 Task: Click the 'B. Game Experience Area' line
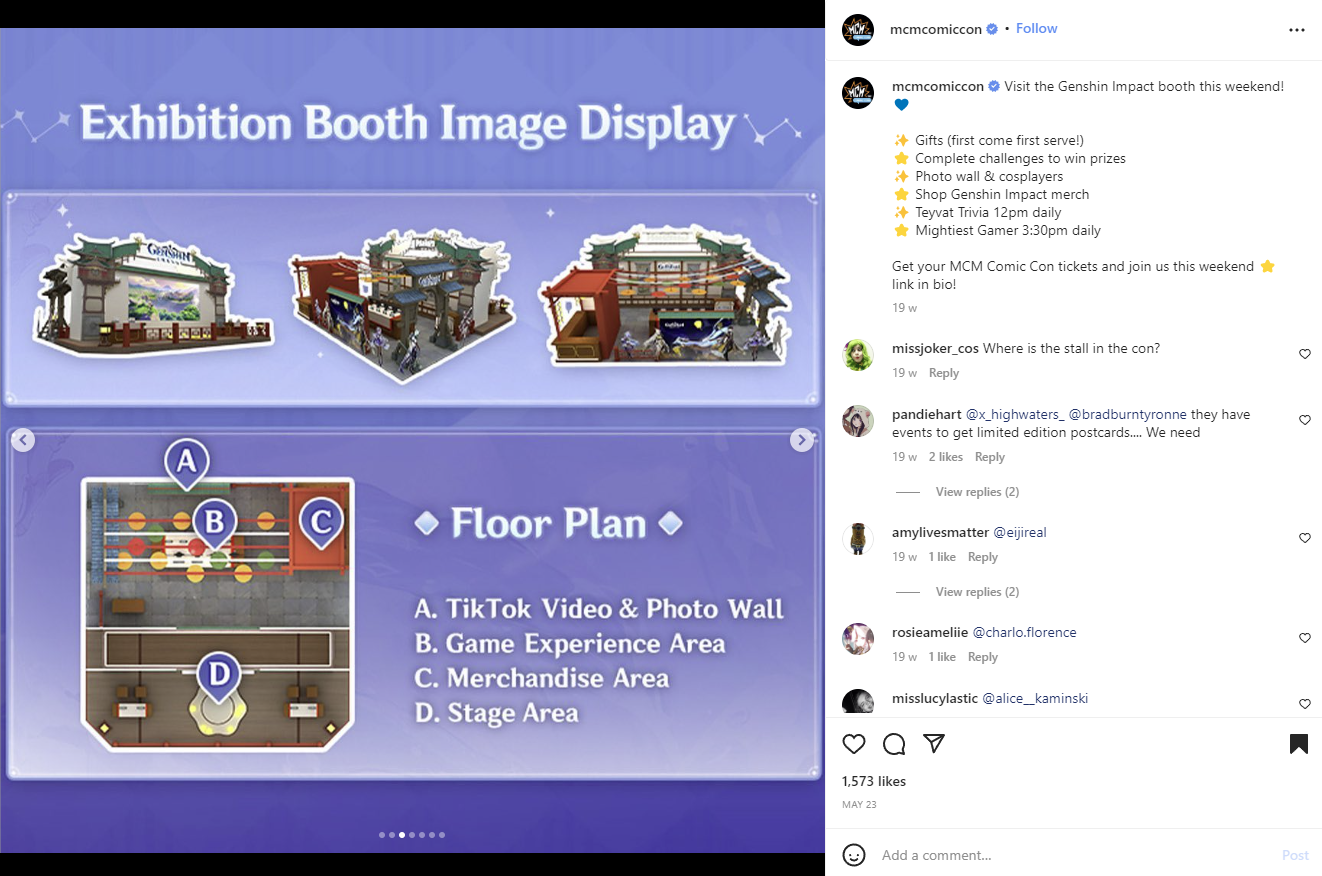[570, 644]
